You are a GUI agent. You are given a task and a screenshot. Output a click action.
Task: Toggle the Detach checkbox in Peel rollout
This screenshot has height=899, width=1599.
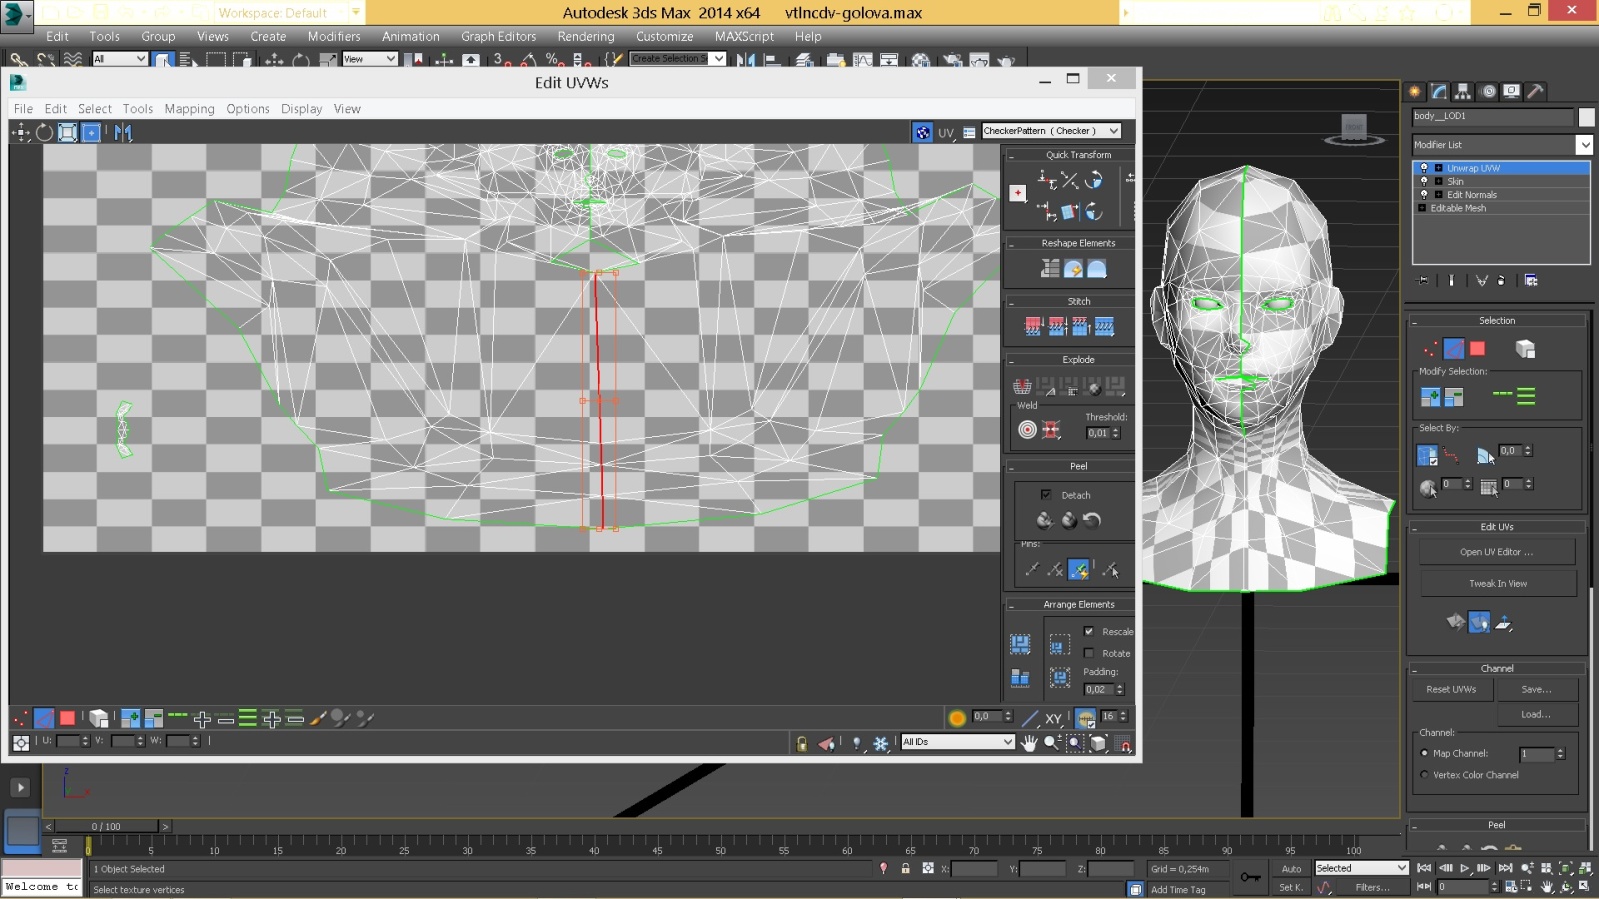tap(1046, 494)
